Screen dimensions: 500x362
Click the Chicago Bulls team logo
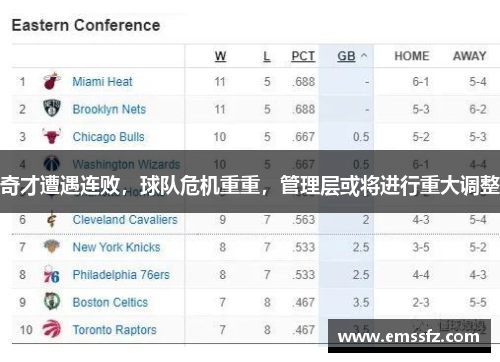point(52,136)
